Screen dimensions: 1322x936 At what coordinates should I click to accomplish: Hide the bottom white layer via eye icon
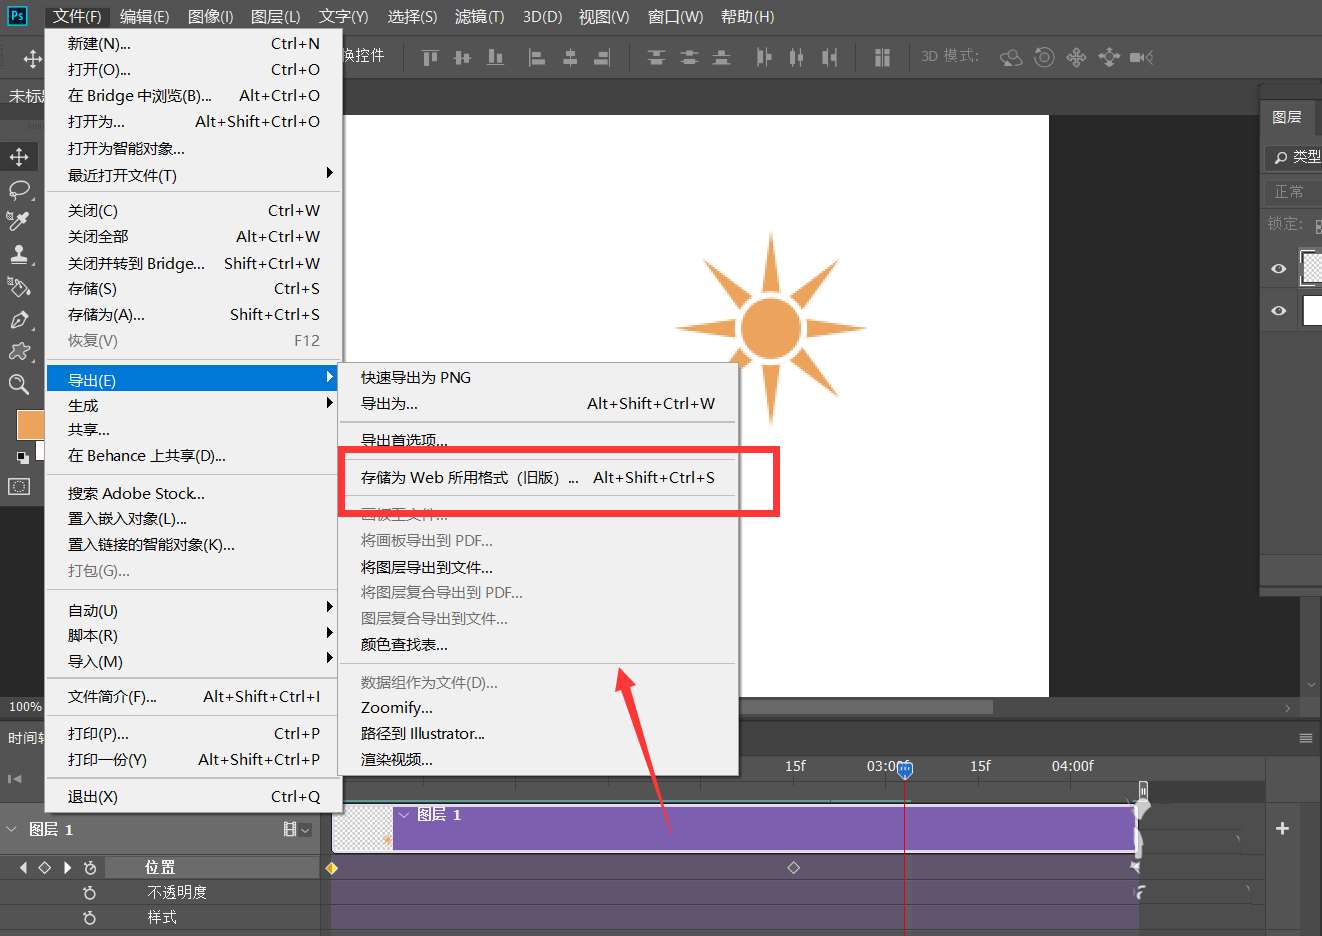[x=1278, y=310]
